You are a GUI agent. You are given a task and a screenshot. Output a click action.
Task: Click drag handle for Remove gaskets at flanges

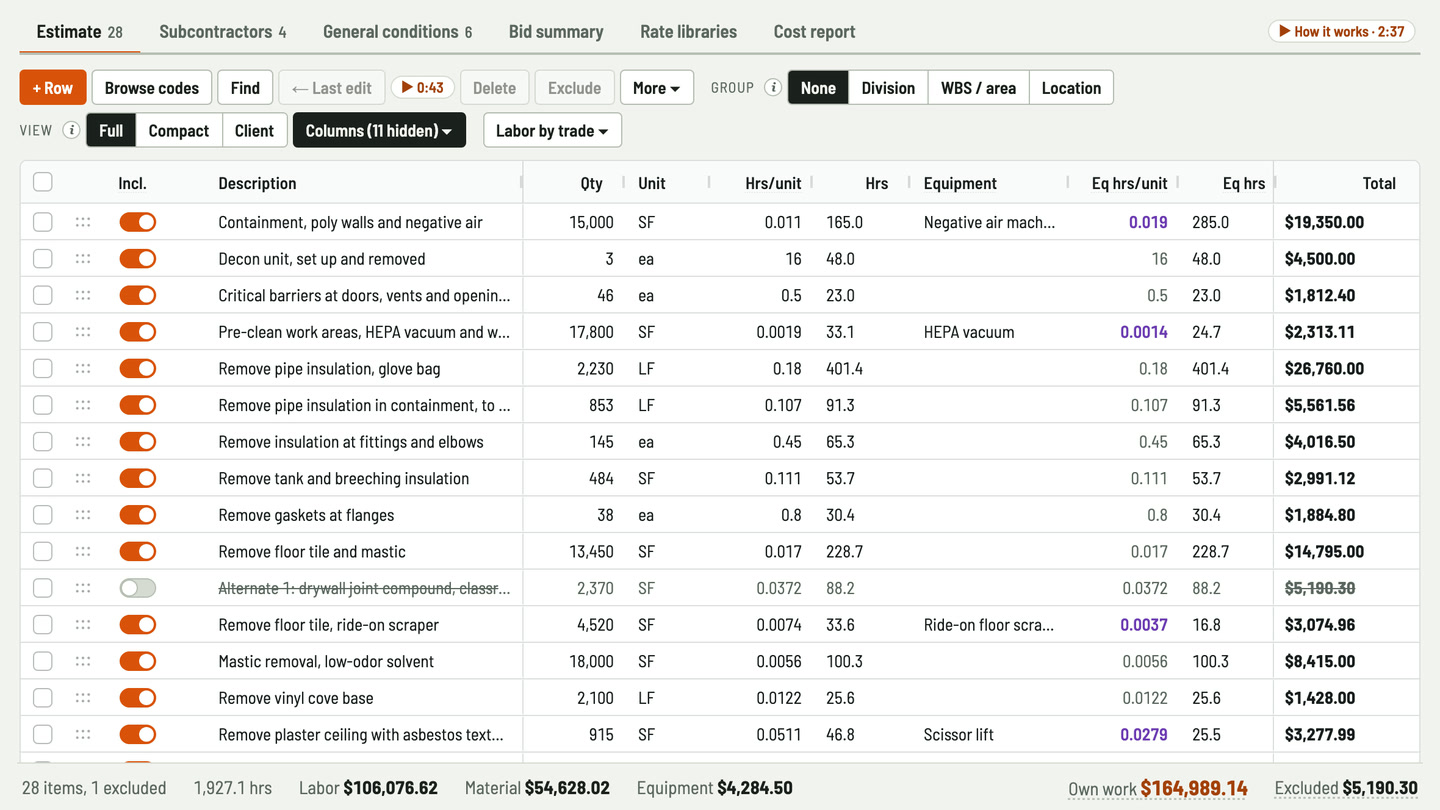pos(83,515)
